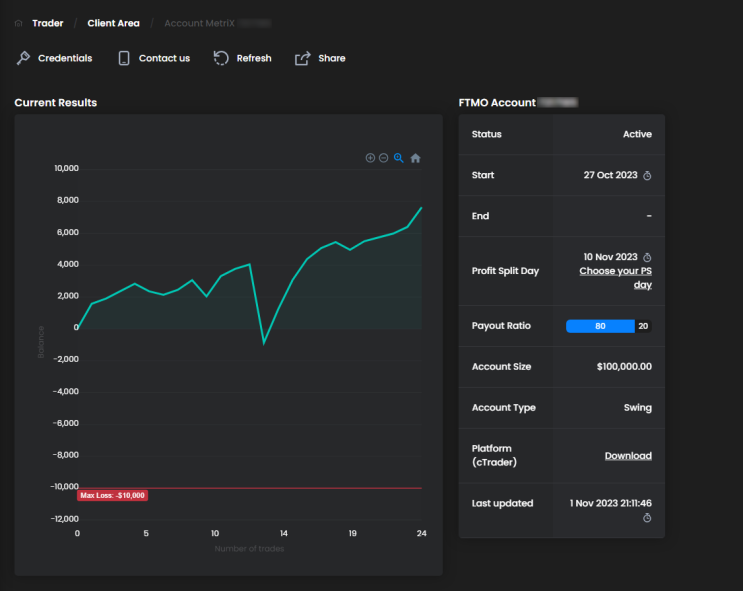Click the Contact us phone icon
Viewport: 743px width, 591px height.
124,58
